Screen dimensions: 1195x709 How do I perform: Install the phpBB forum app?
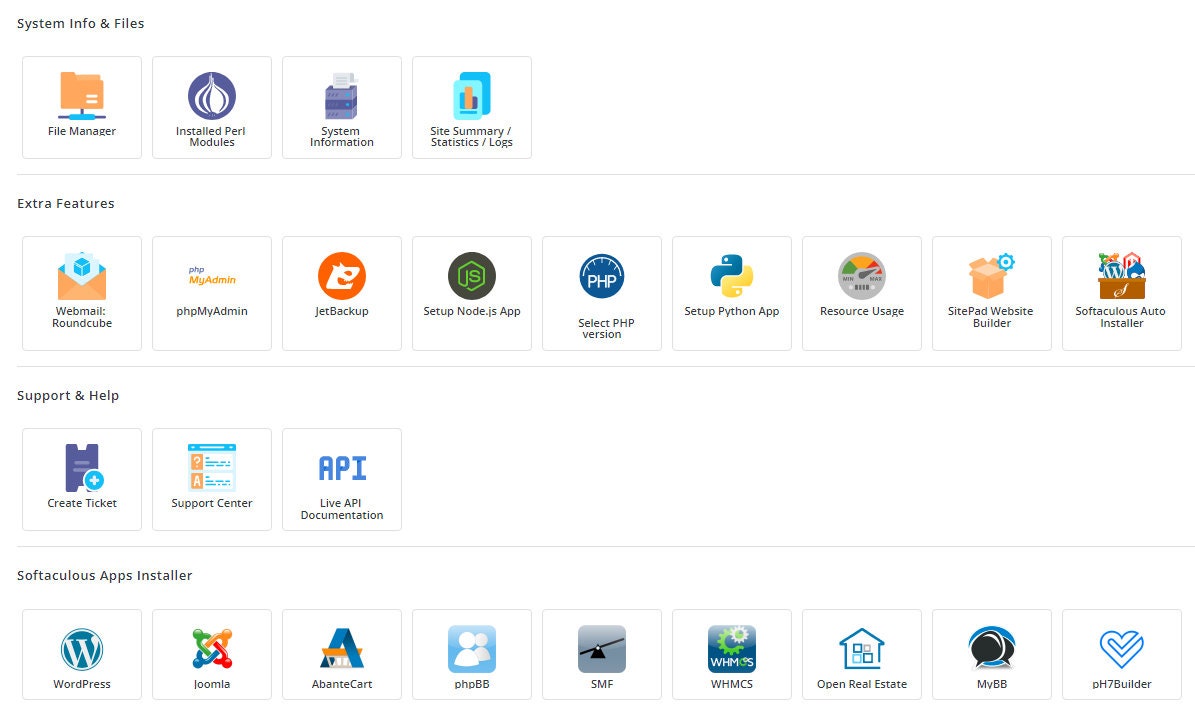[471, 654]
